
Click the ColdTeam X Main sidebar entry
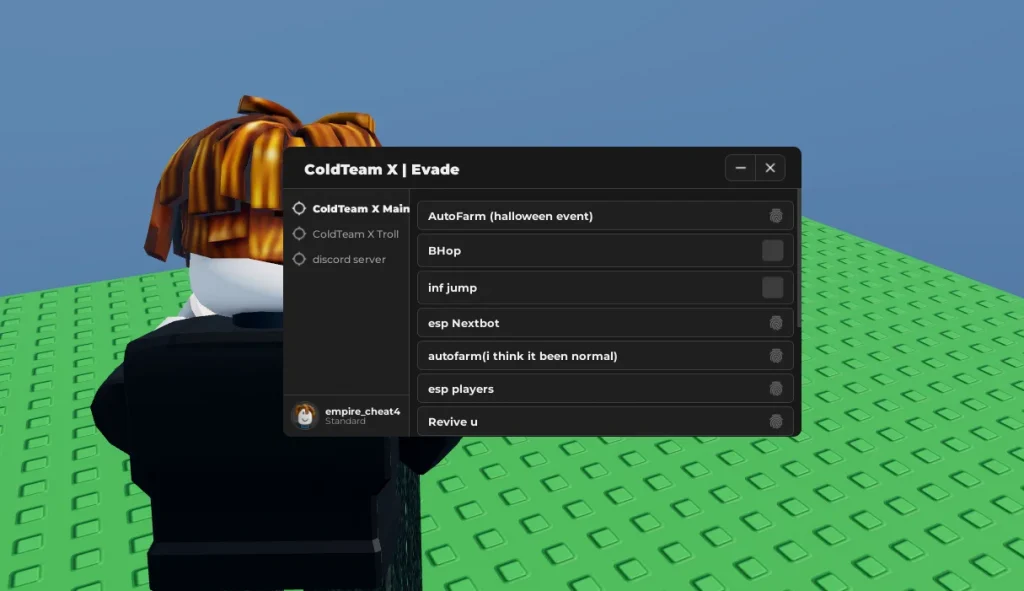coord(360,209)
